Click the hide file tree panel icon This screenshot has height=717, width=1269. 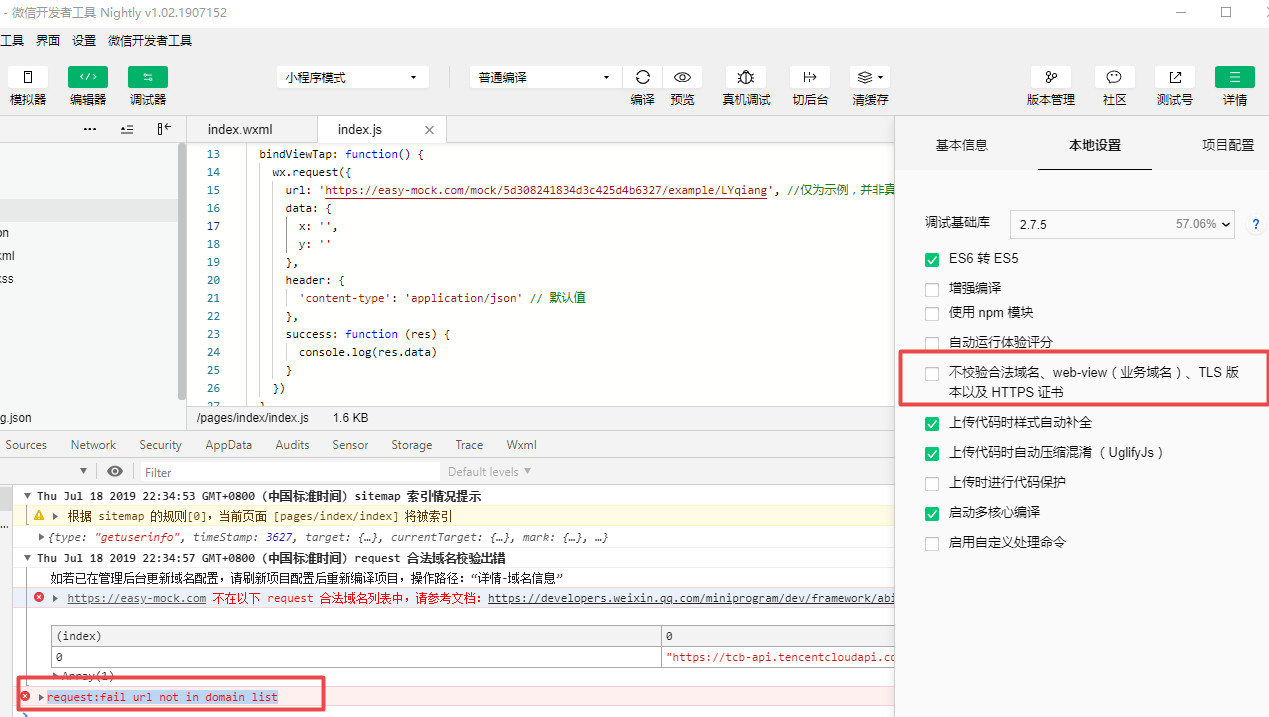pos(164,129)
